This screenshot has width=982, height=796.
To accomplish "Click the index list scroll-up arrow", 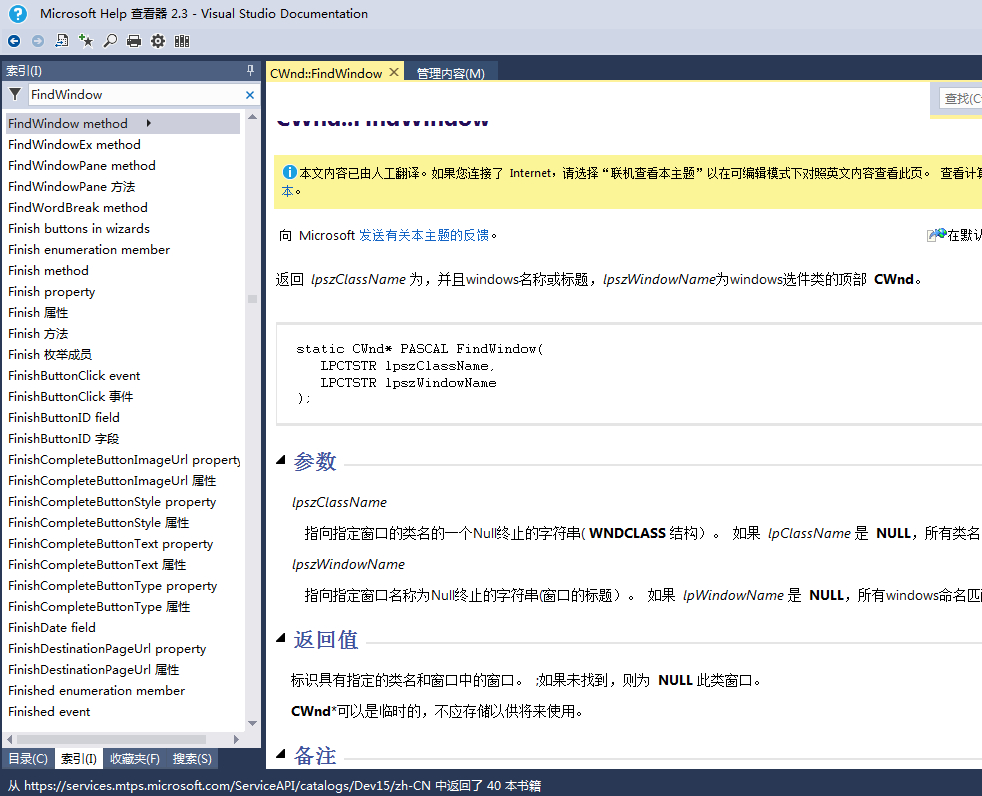I will pos(252,117).
